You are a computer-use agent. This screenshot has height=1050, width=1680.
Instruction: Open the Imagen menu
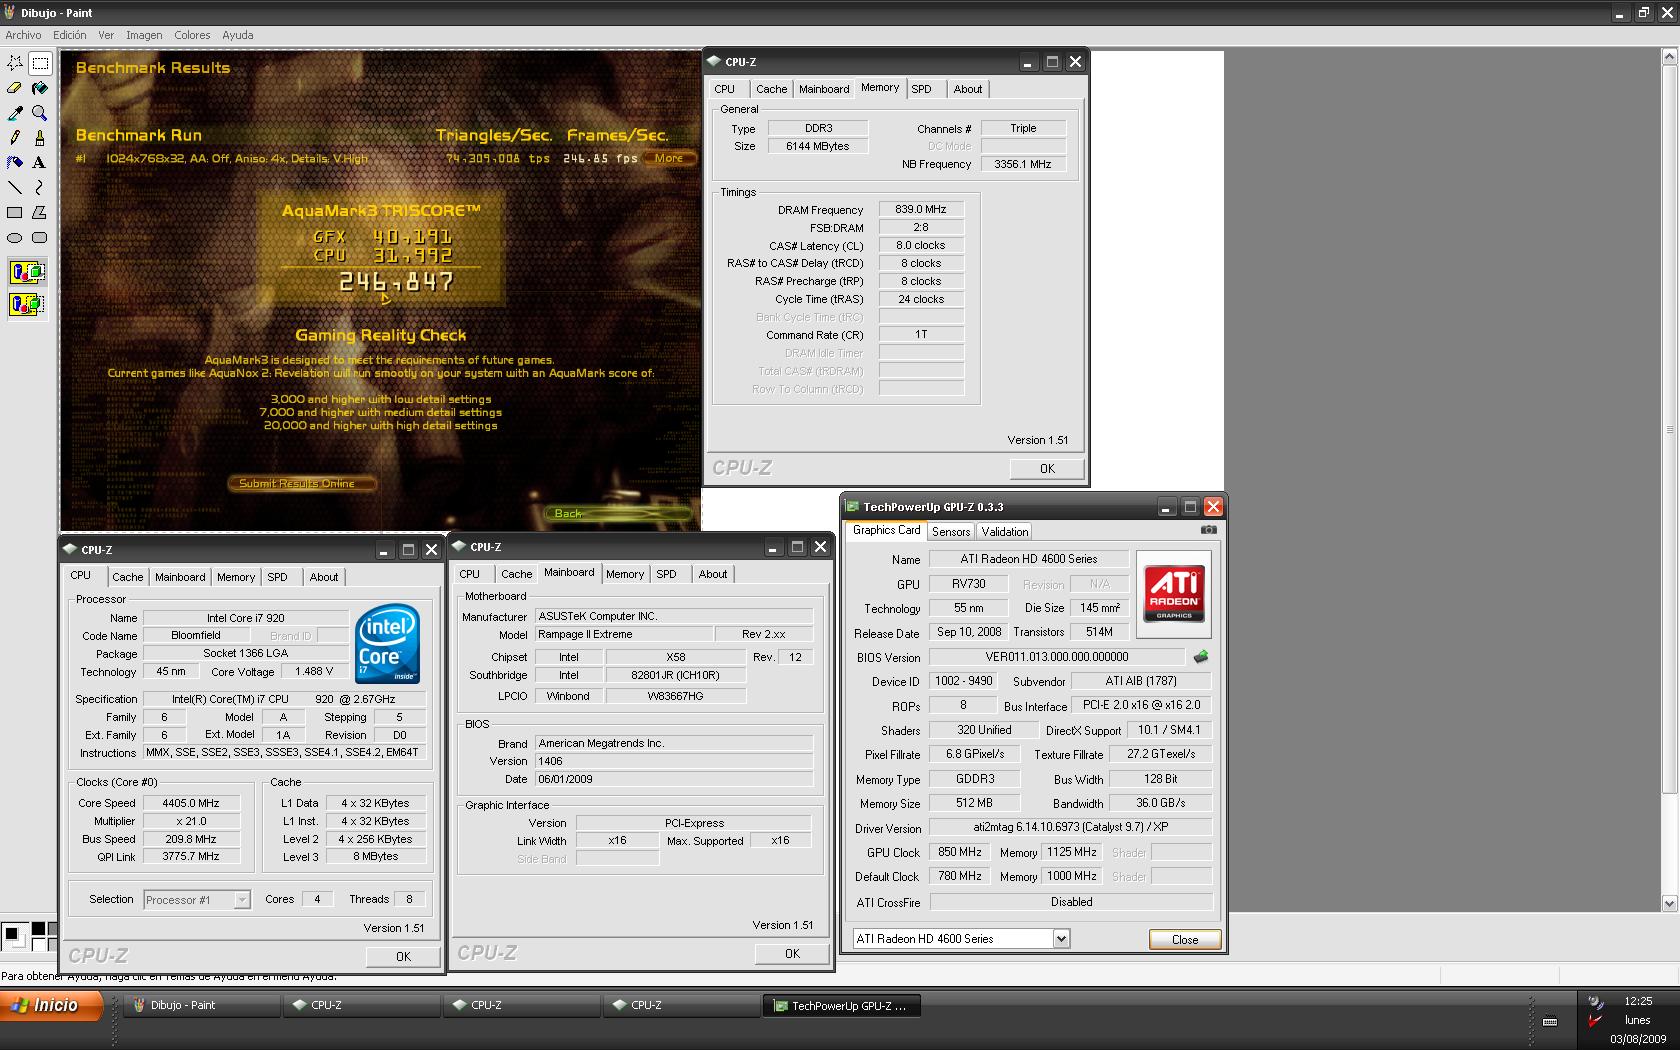144,35
